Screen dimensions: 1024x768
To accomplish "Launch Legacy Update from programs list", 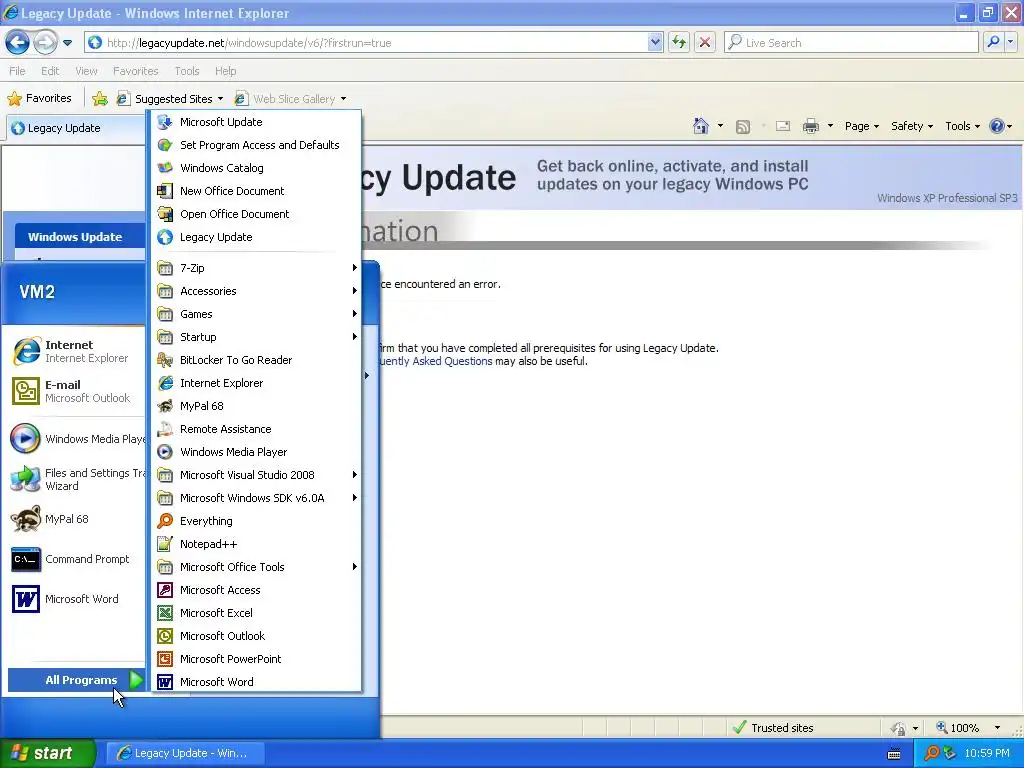I will [x=256, y=237].
